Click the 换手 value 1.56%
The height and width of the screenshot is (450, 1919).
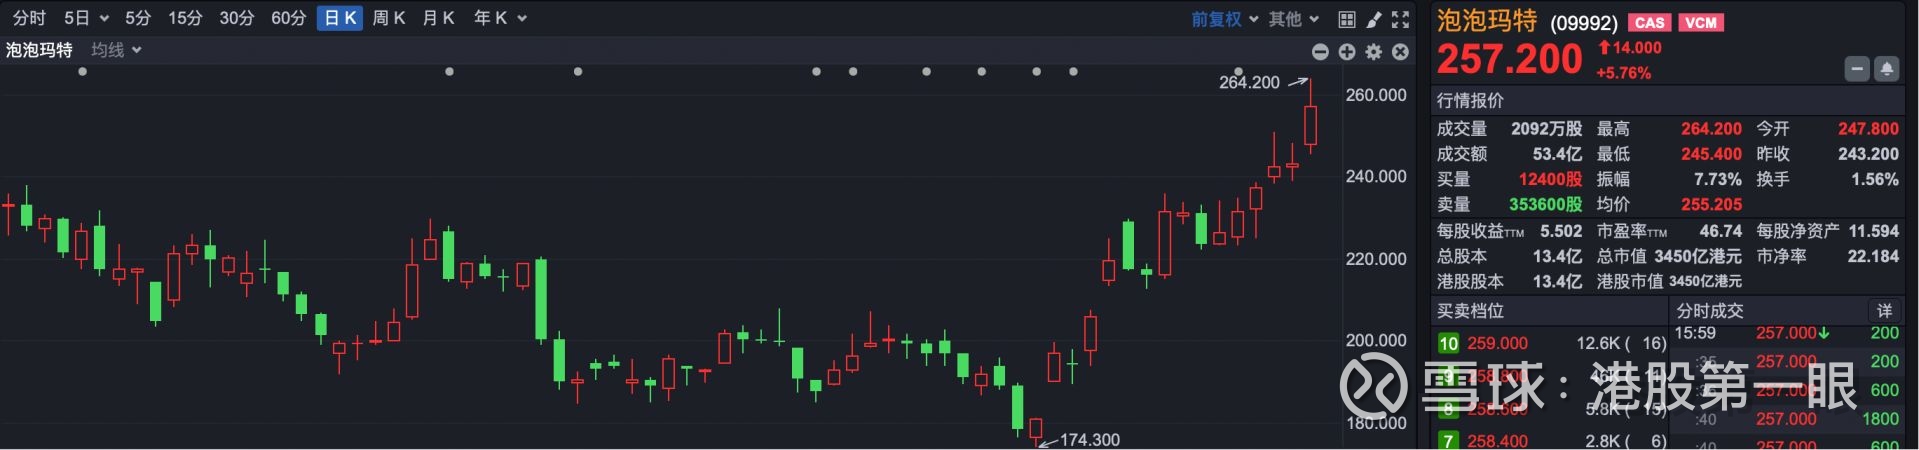(1875, 179)
